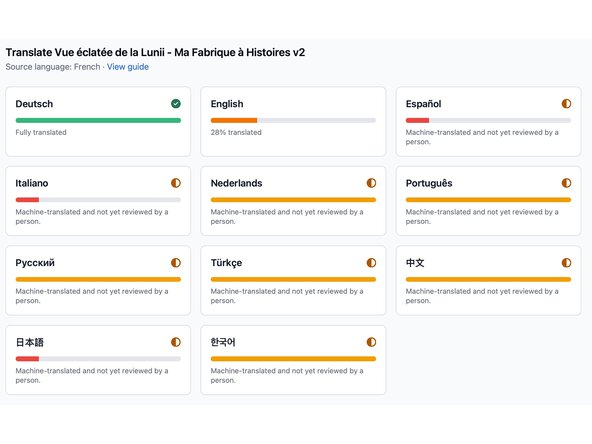Choose the Türkçe language title

click(226, 263)
